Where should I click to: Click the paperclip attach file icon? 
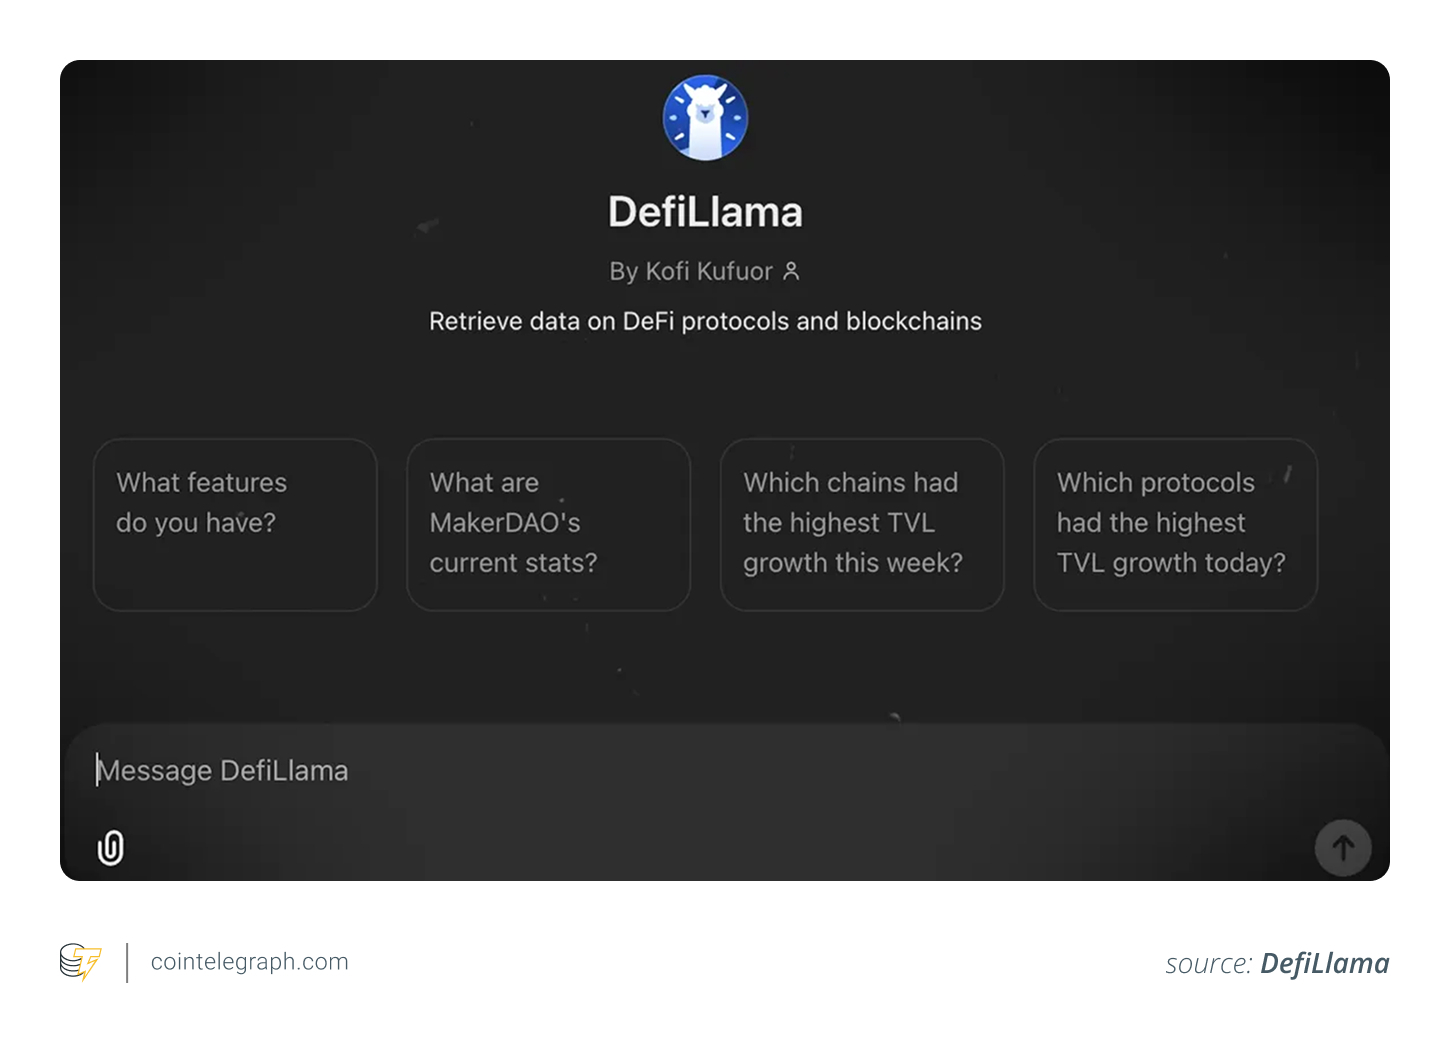(x=111, y=848)
